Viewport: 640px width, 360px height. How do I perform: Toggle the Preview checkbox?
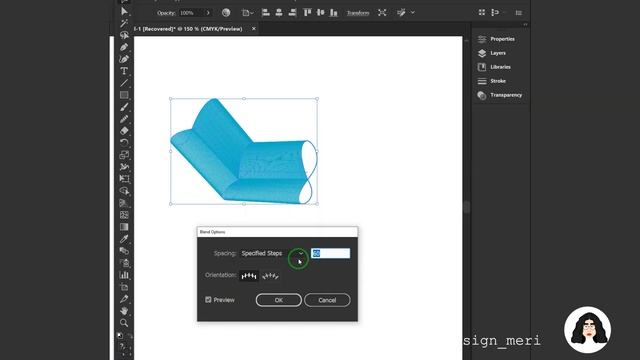208,300
